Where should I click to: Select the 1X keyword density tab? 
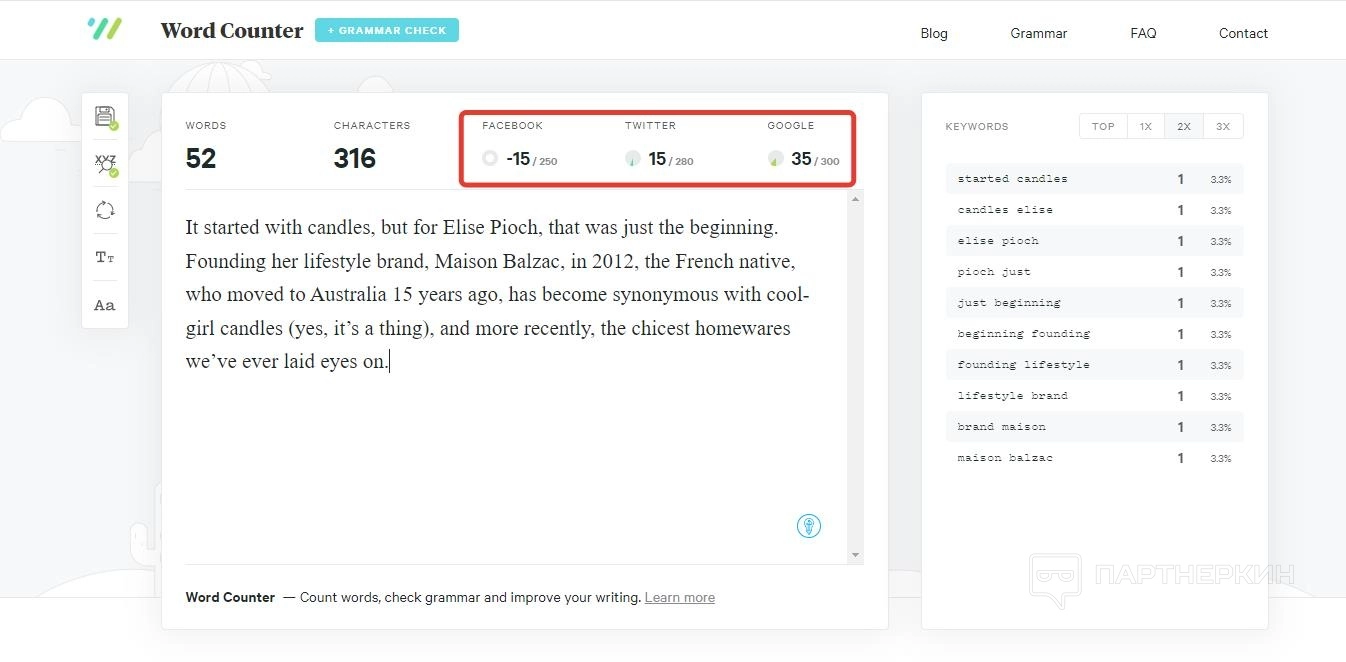click(1146, 126)
